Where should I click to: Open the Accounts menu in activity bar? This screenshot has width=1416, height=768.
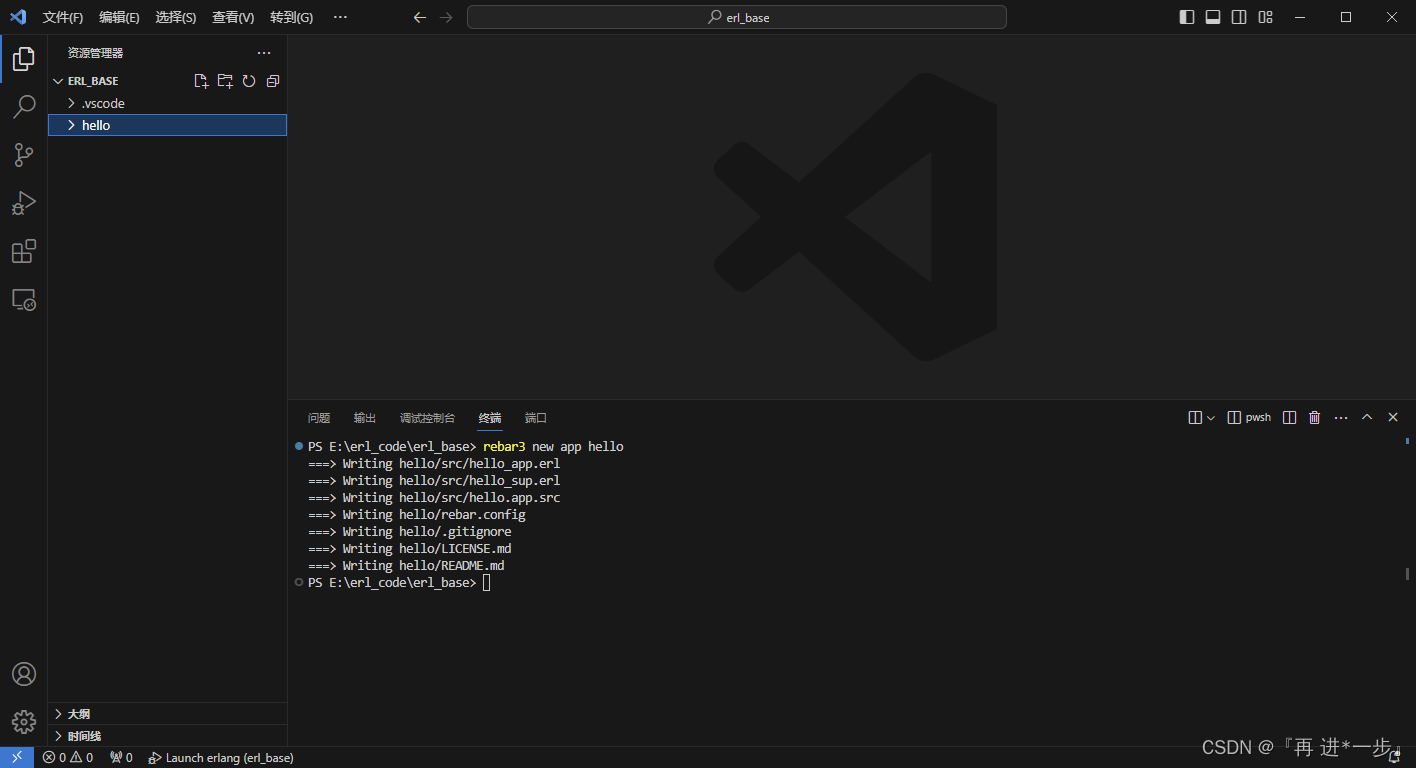click(x=24, y=674)
